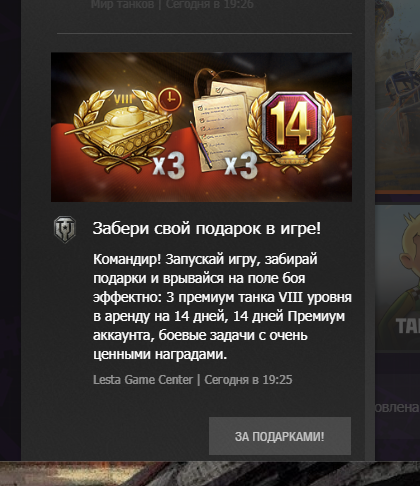Click the ЗА ПОДАРКАМИ! button
The image size is (420, 486).
(x=280, y=436)
